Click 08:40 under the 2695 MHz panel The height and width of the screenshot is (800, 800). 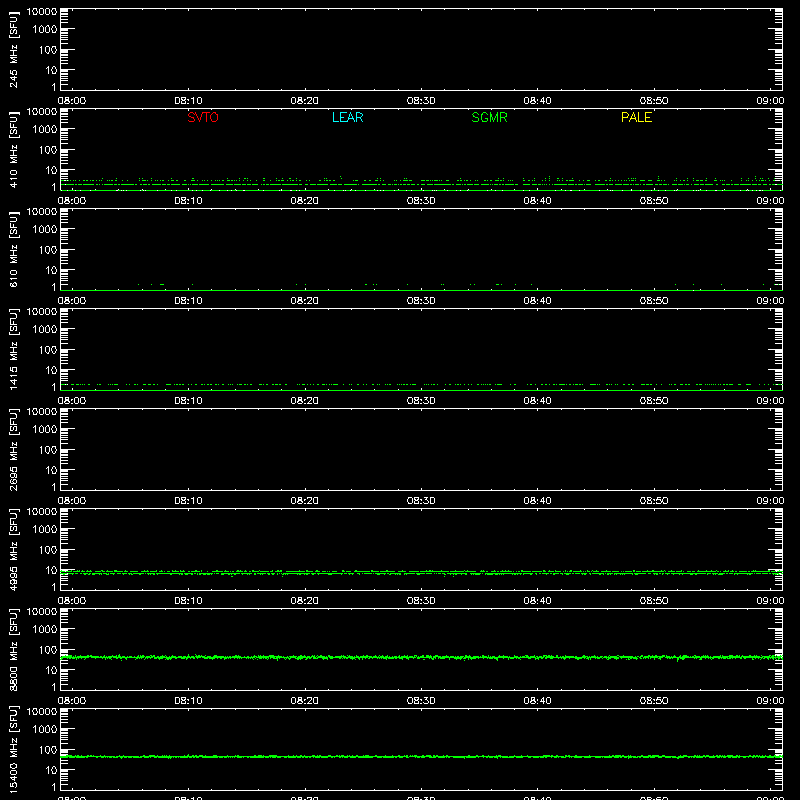(x=537, y=501)
